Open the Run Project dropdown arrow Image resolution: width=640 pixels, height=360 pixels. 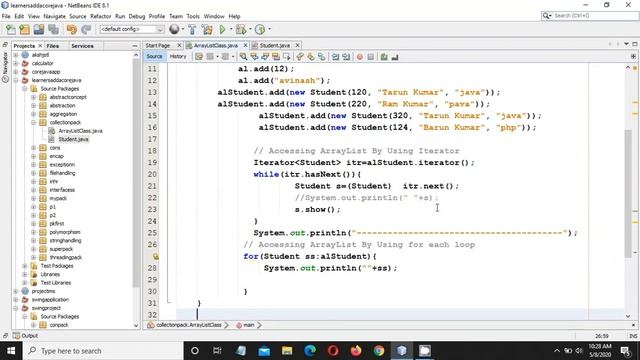tap(231, 29)
